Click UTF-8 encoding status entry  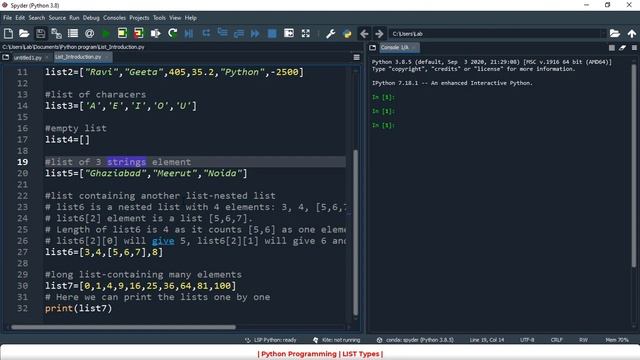click(x=527, y=340)
